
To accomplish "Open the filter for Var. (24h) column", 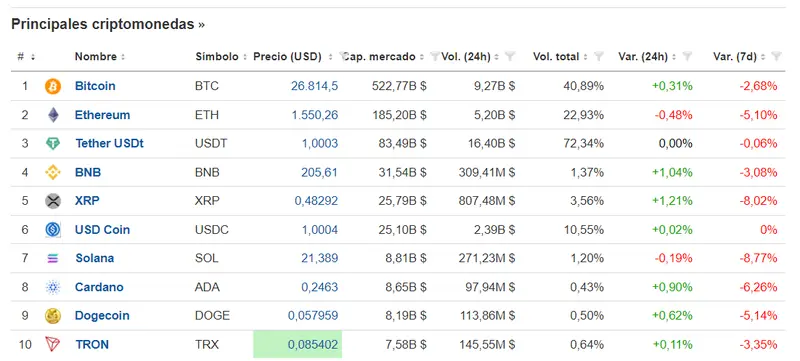I will pos(687,57).
